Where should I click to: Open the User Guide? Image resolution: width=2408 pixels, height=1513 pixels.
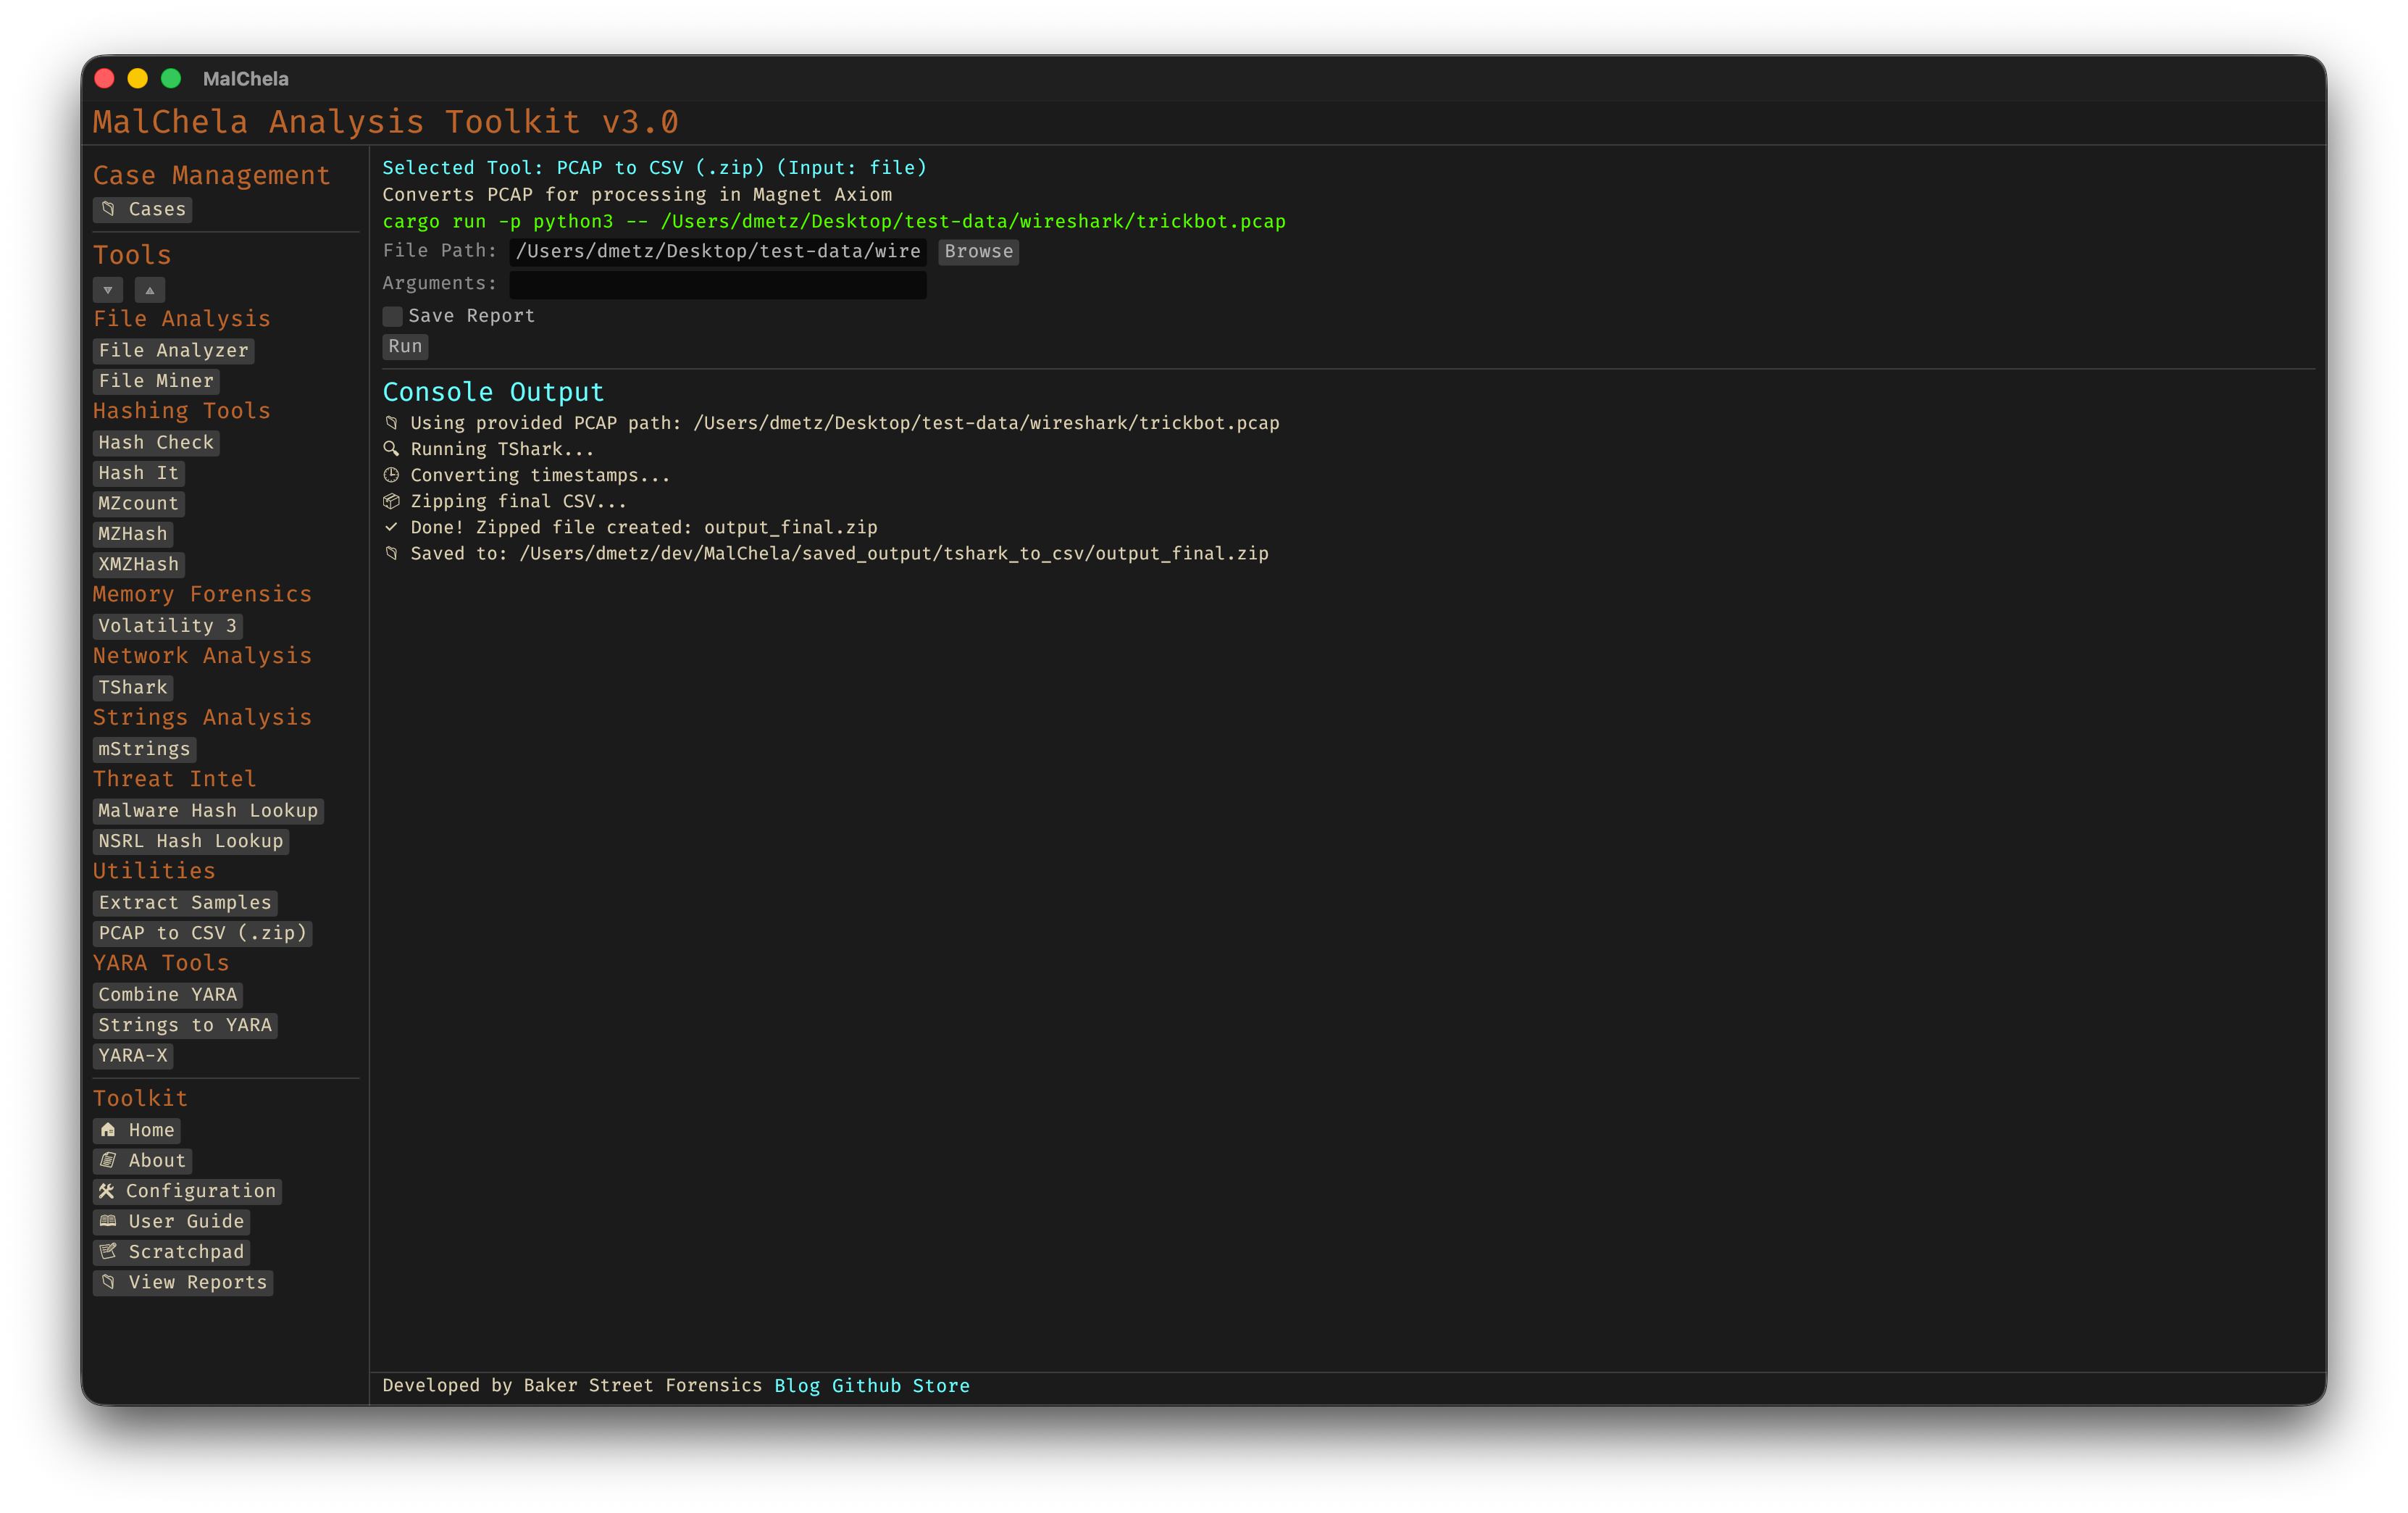tap(171, 1221)
